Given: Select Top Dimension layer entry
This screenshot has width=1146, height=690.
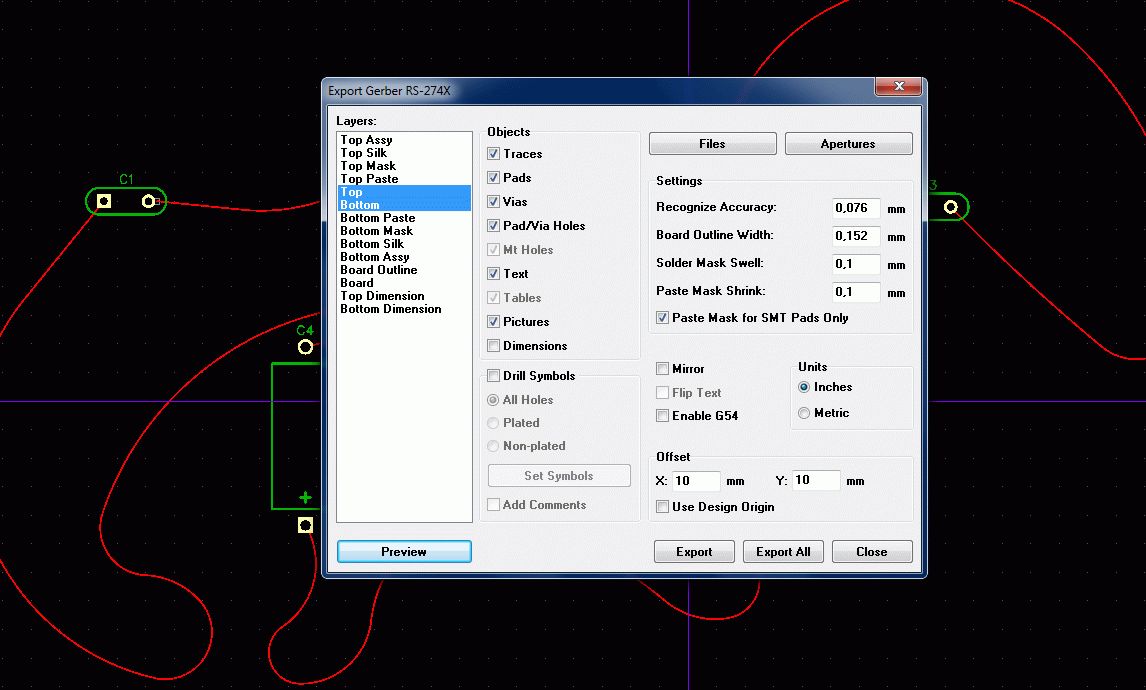Looking at the screenshot, I should tap(382, 296).
